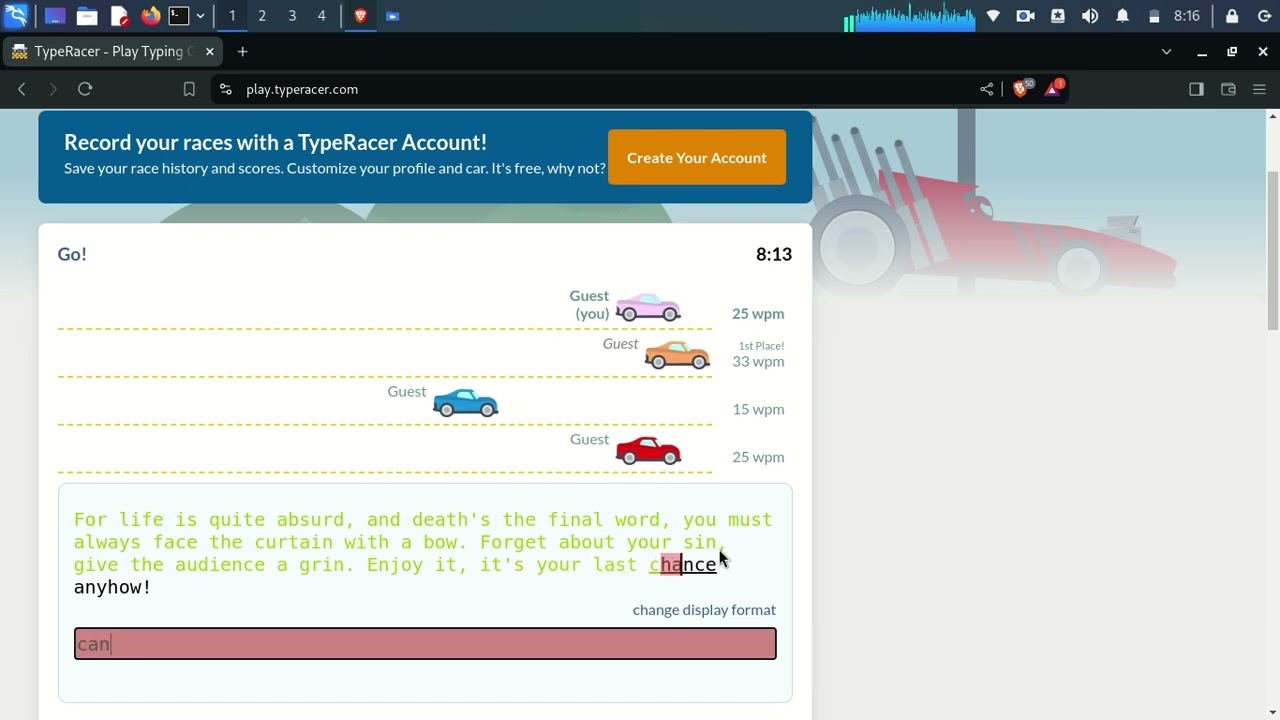This screenshot has height=720, width=1280.
Task: Click the log out icon in the panel
Action: (1264, 16)
